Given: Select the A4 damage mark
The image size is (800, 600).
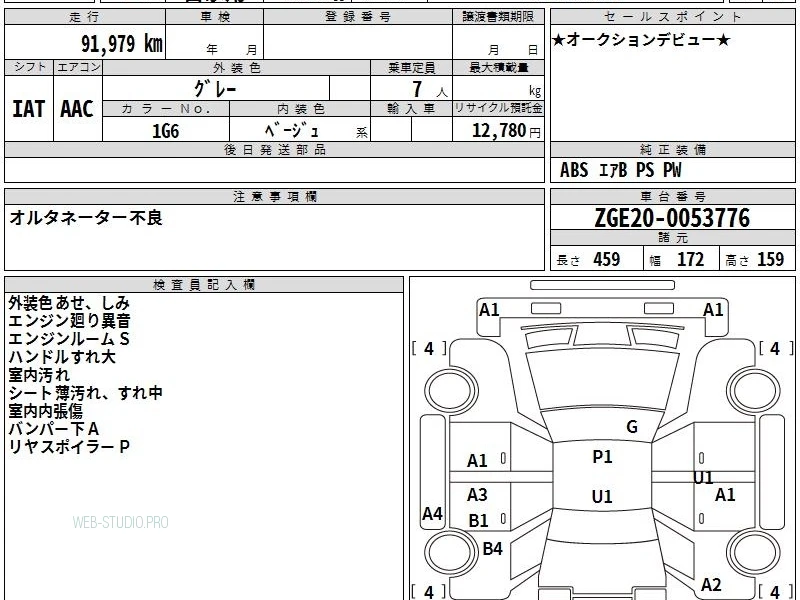Looking at the screenshot, I should point(432,514).
